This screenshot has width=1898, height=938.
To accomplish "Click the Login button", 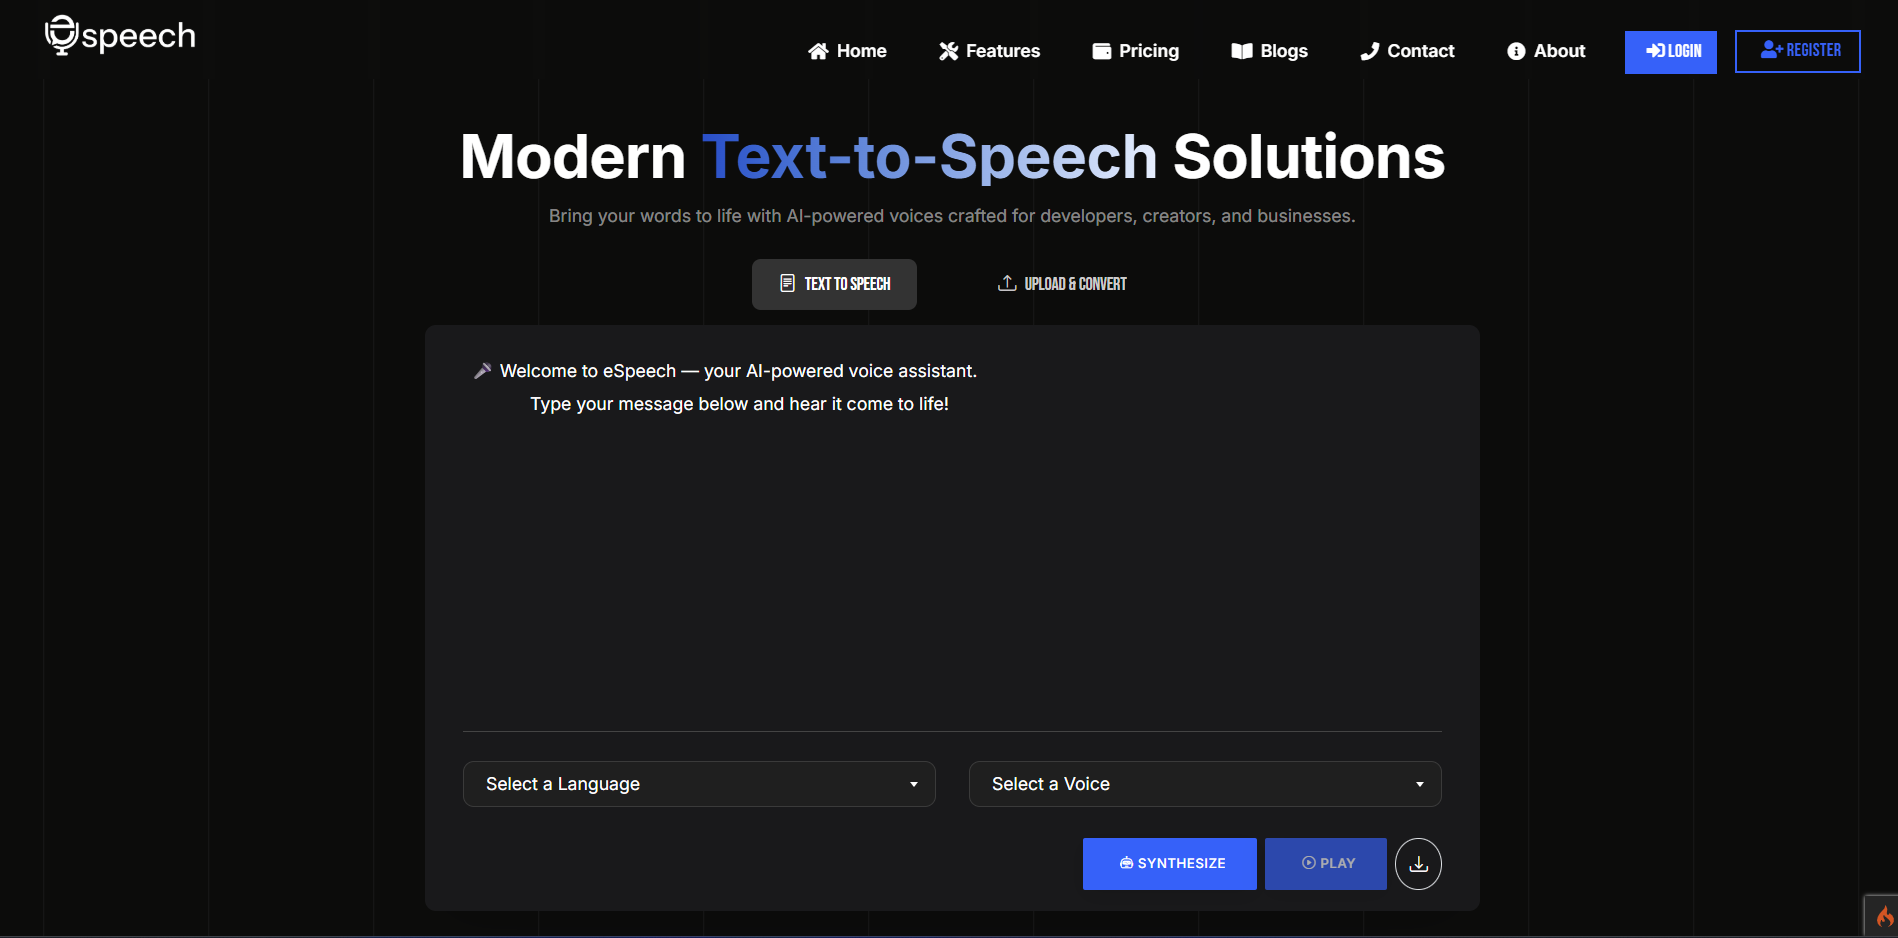I will tap(1670, 51).
